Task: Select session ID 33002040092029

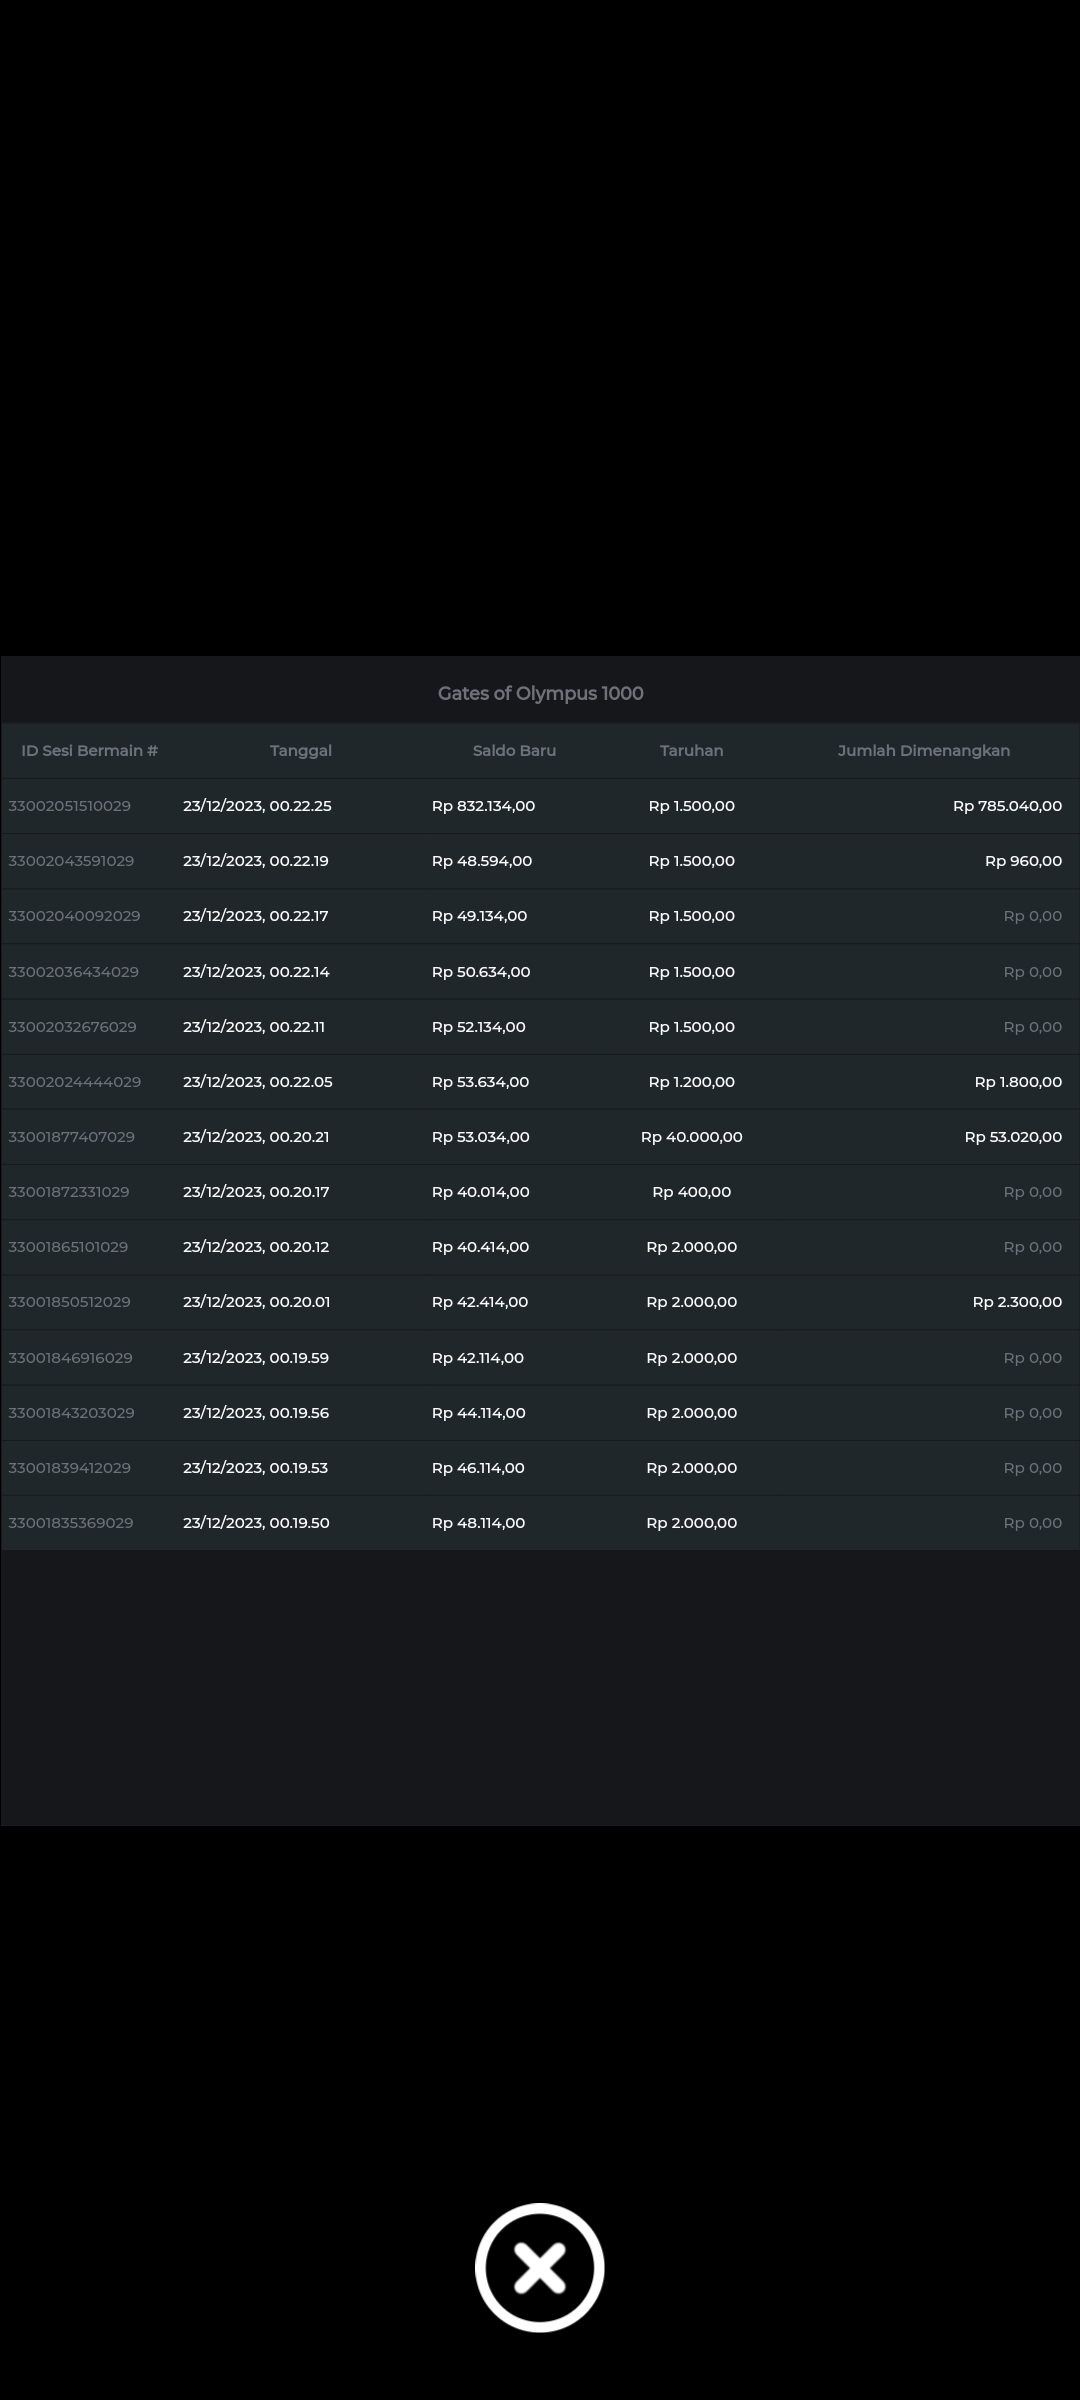Action: coord(74,916)
